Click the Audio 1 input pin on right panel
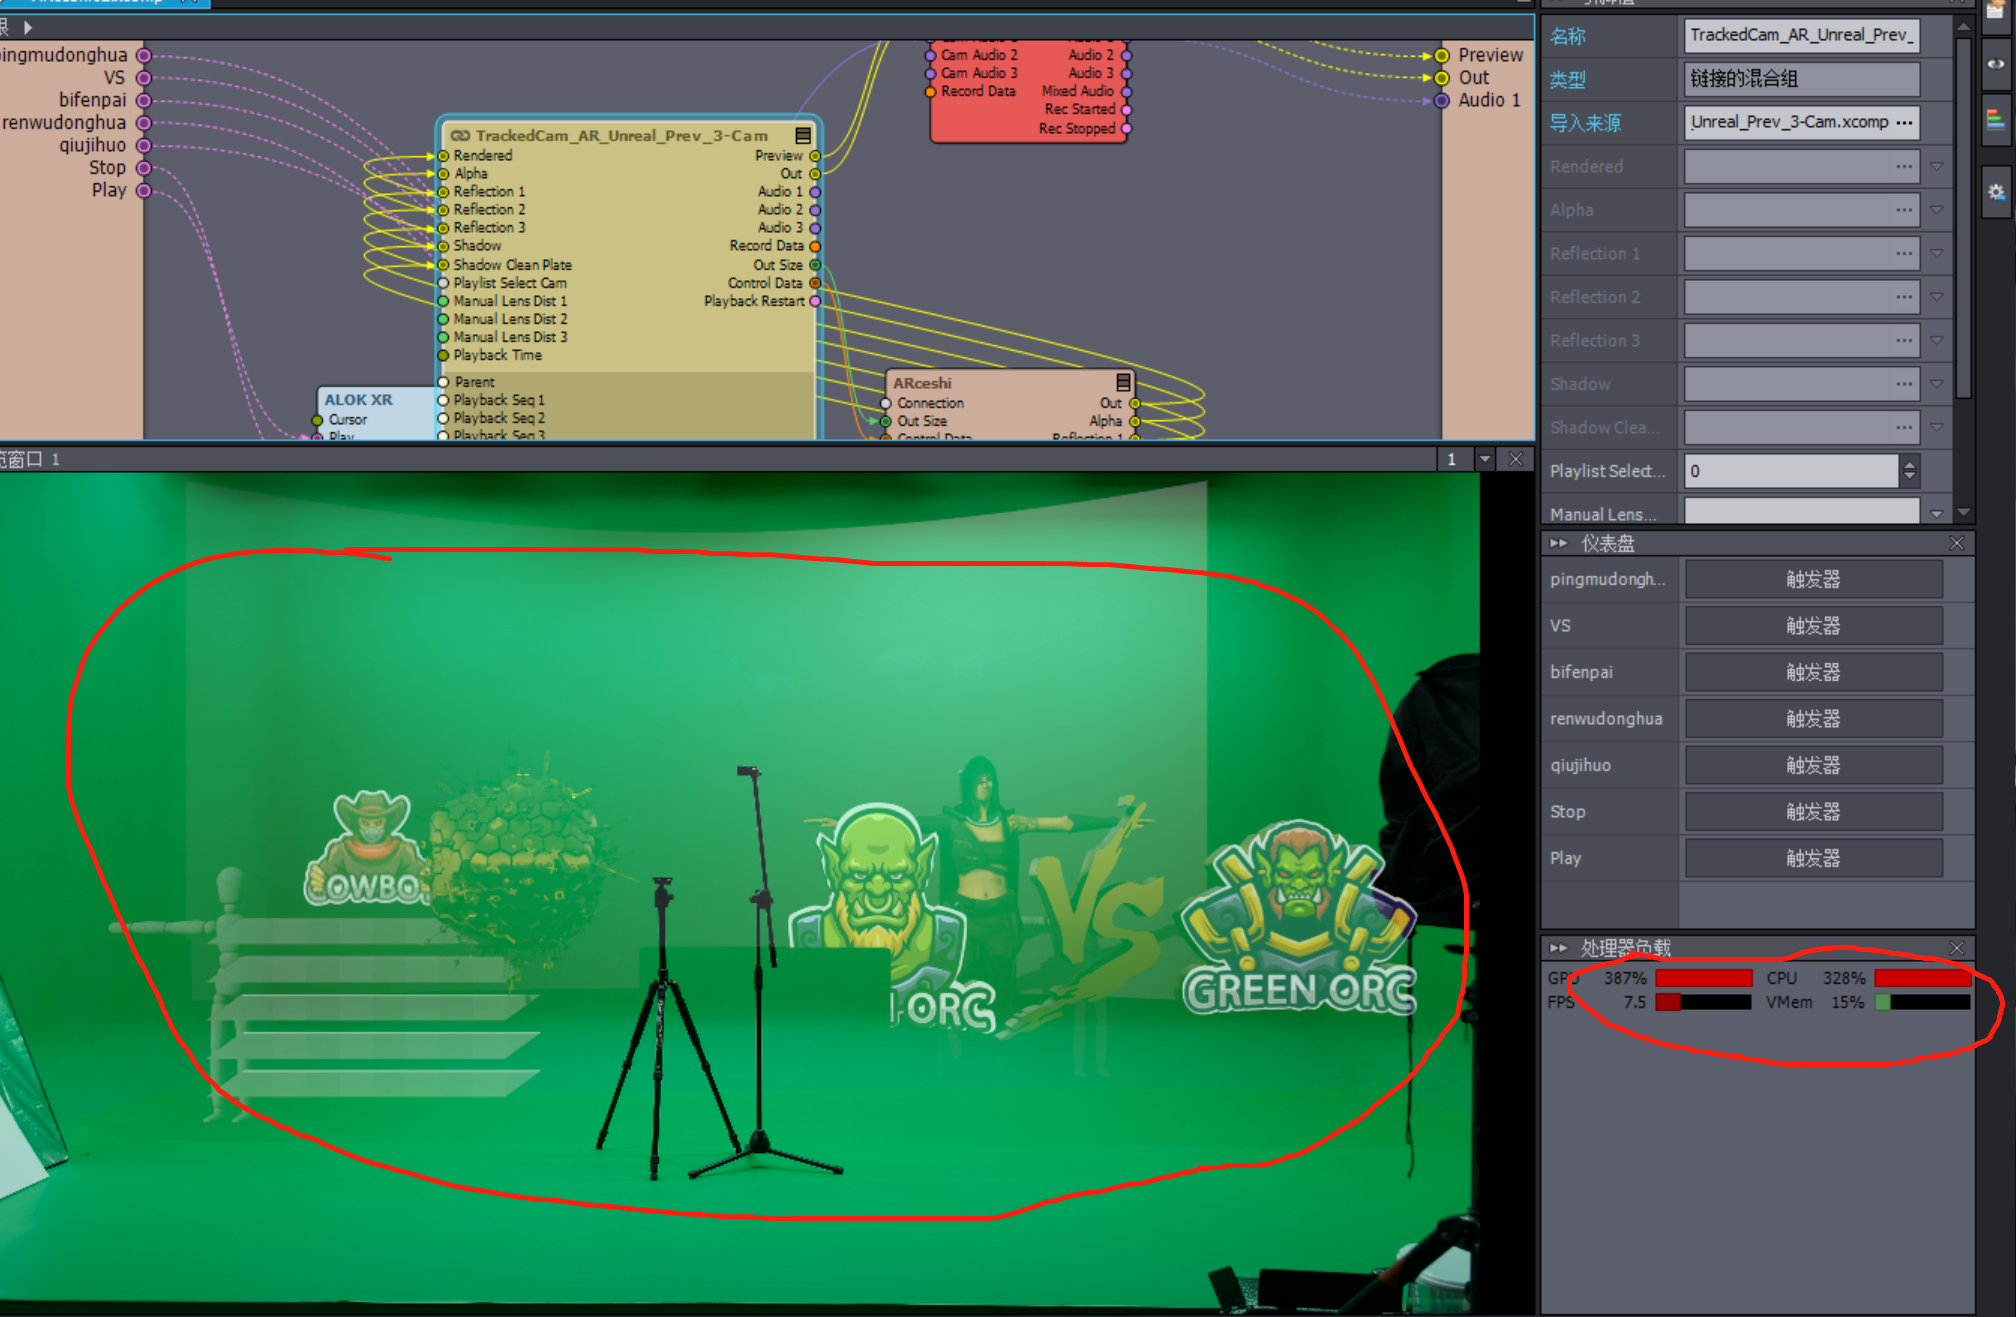2016x1317 pixels. 1442,100
